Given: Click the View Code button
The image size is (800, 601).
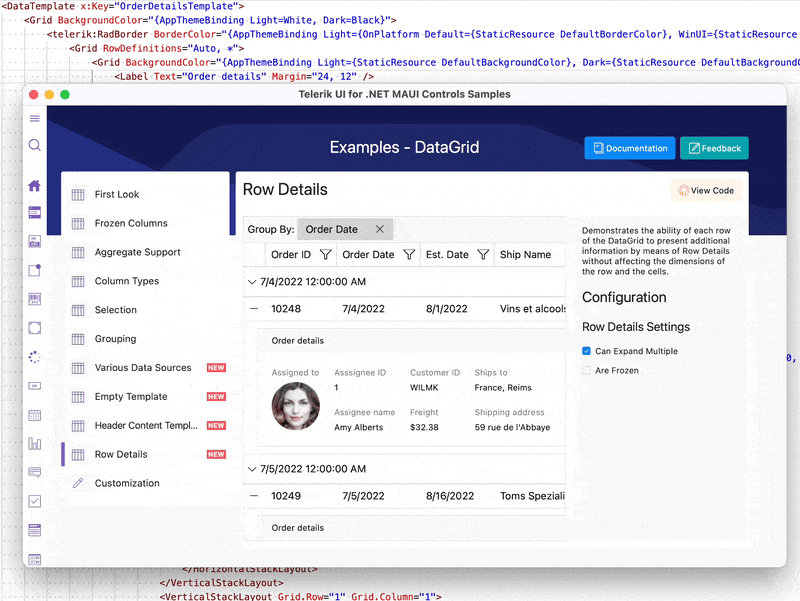Looking at the screenshot, I should [x=706, y=190].
